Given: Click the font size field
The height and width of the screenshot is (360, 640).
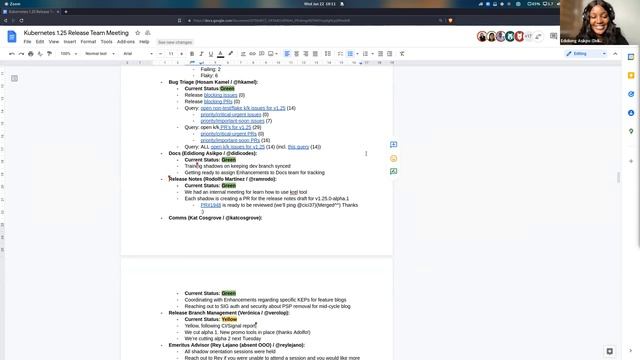Looking at the screenshot, I should [x=171, y=54].
